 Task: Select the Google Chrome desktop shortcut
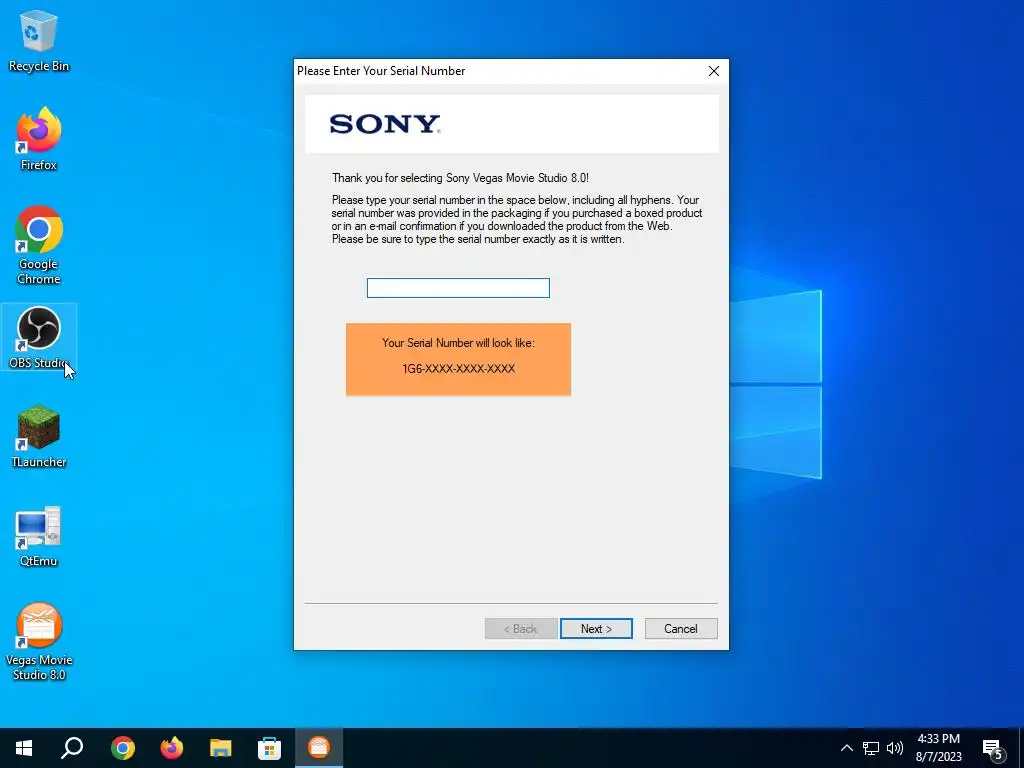pos(39,246)
